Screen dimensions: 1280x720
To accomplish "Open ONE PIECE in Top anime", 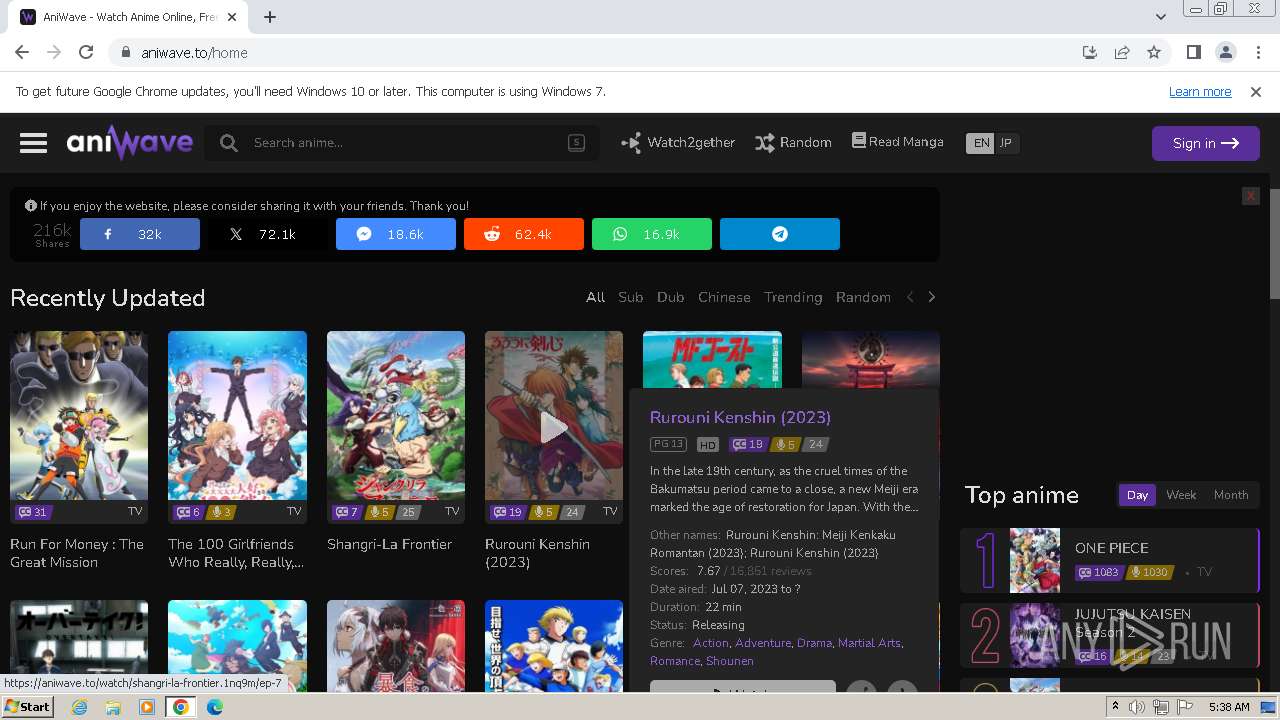I will click(1109, 560).
